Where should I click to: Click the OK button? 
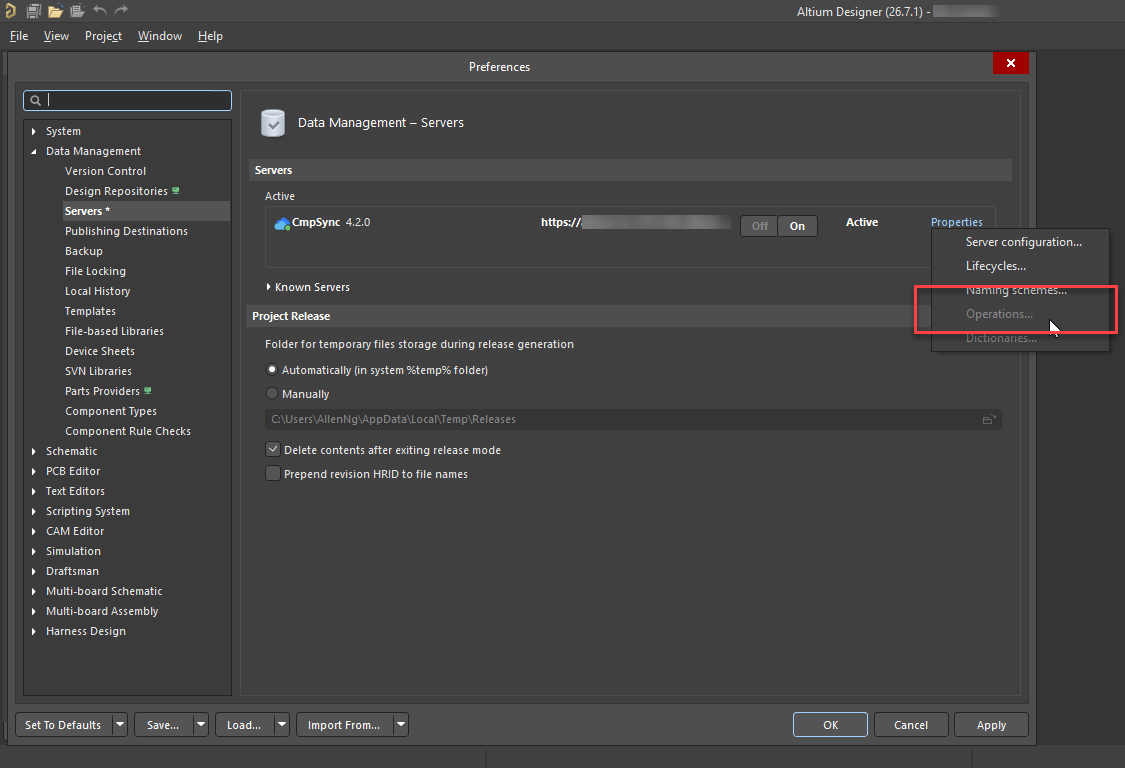(830, 725)
